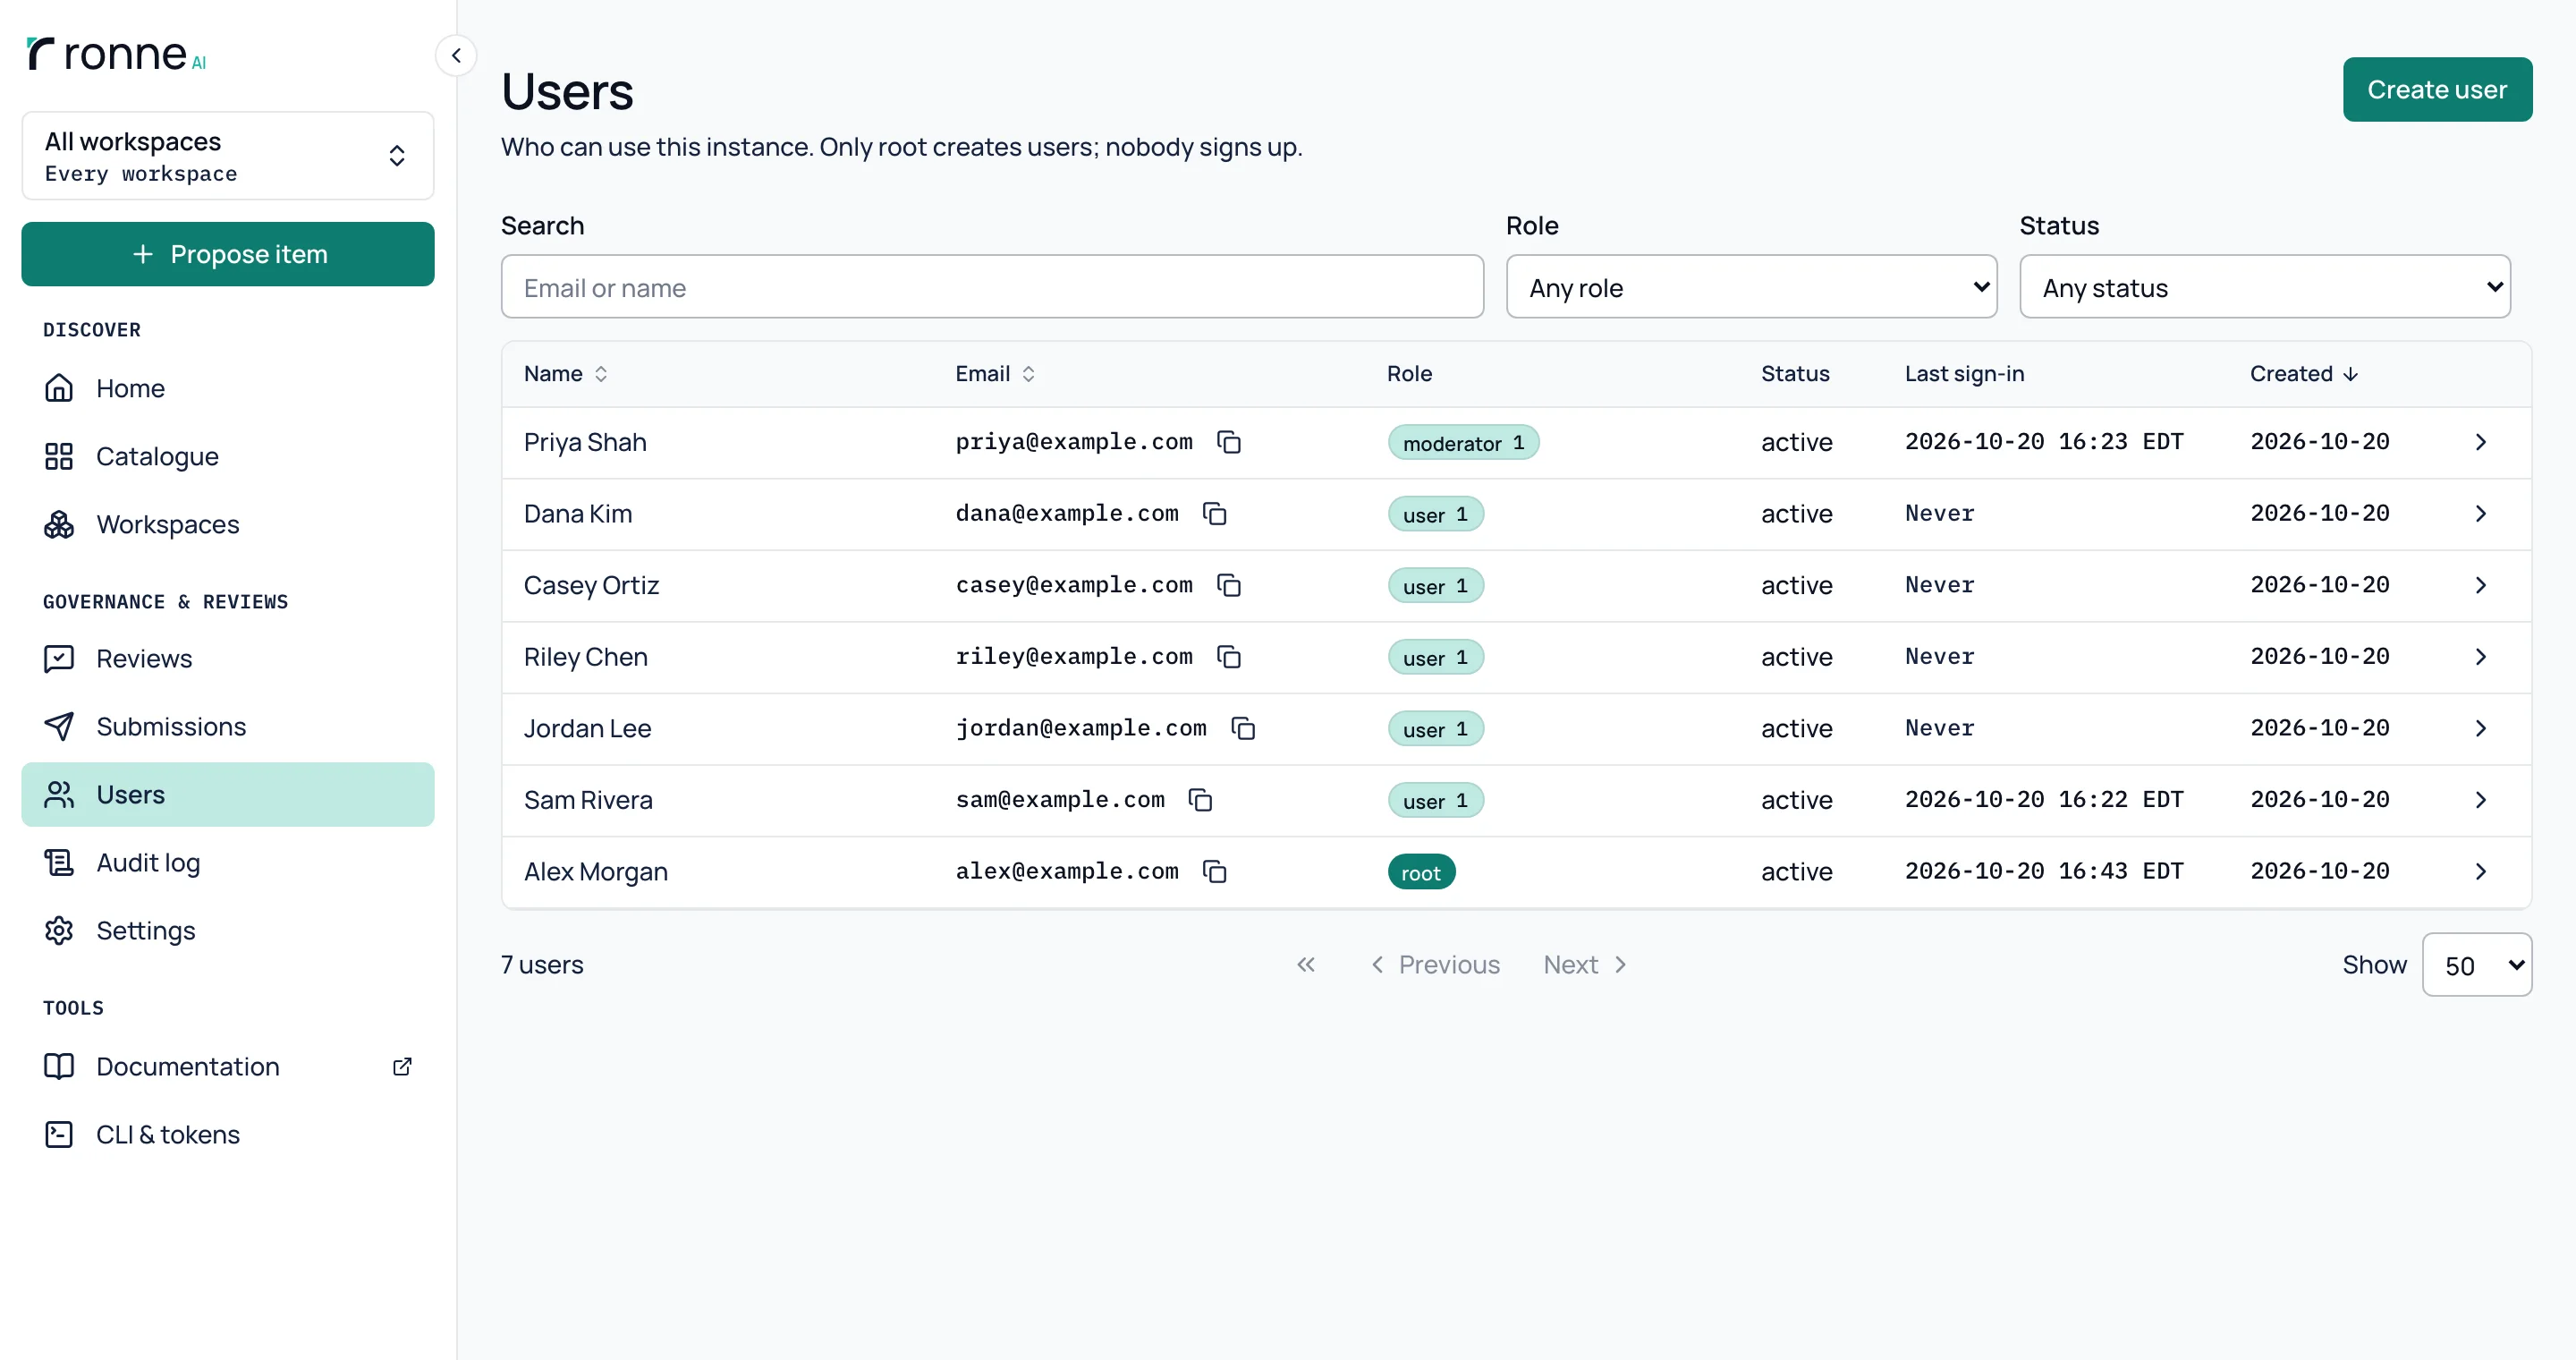Go to Home in the sidebar

point(228,388)
